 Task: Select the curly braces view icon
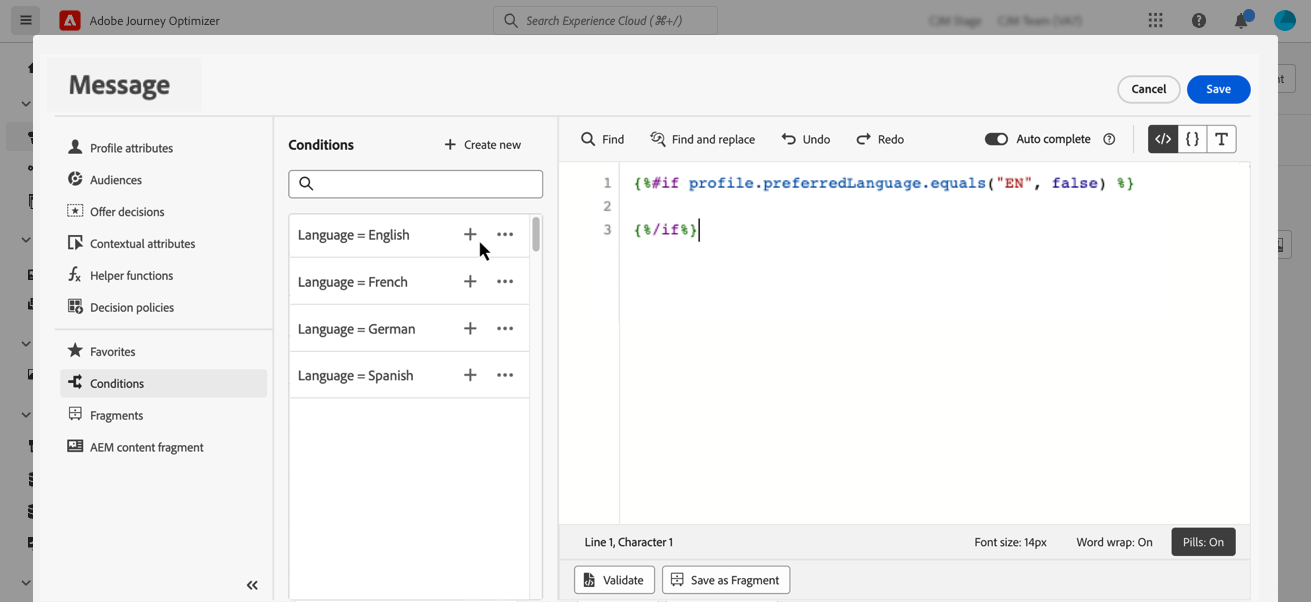[1192, 139]
